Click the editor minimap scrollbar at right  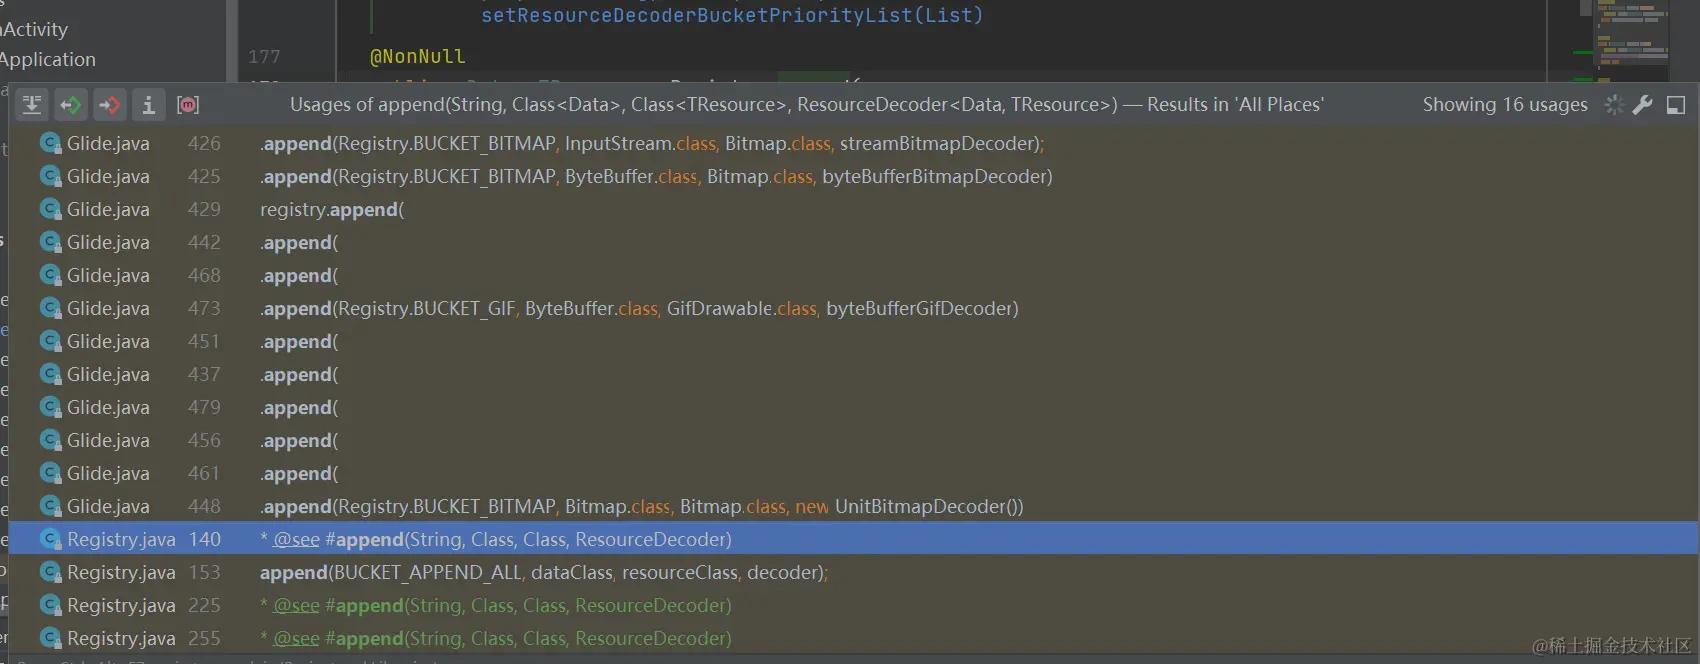coord(1631,40)
